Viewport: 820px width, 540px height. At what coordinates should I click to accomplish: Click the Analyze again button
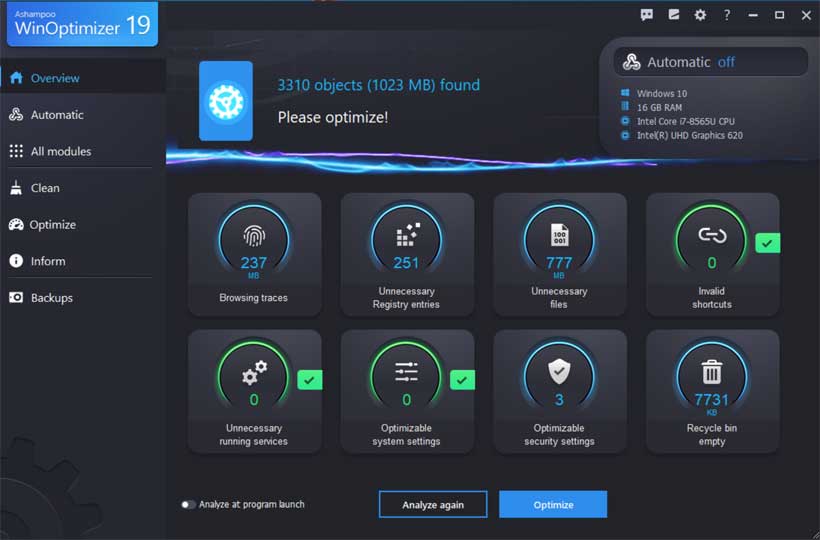[x=433, y=504]
